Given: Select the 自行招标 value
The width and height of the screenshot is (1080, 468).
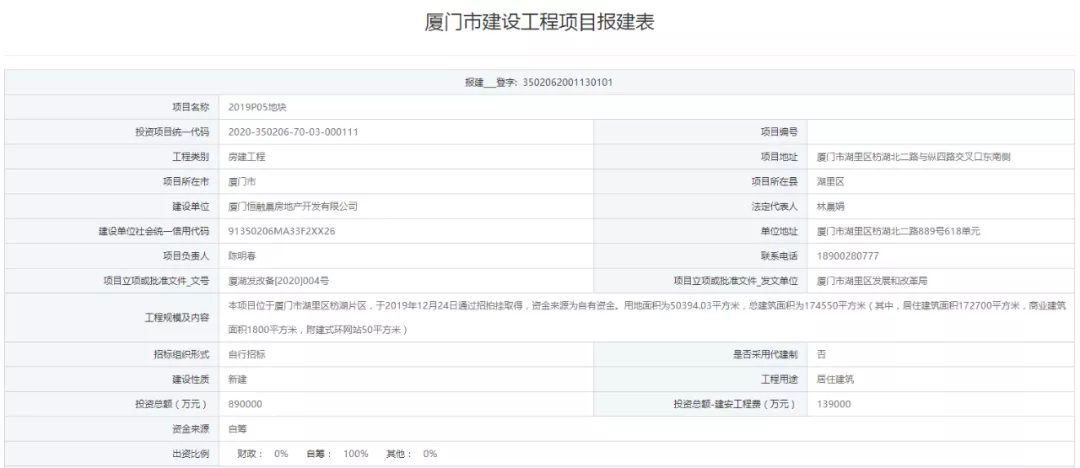Looking at the screenshot, I should click(247, 354).
